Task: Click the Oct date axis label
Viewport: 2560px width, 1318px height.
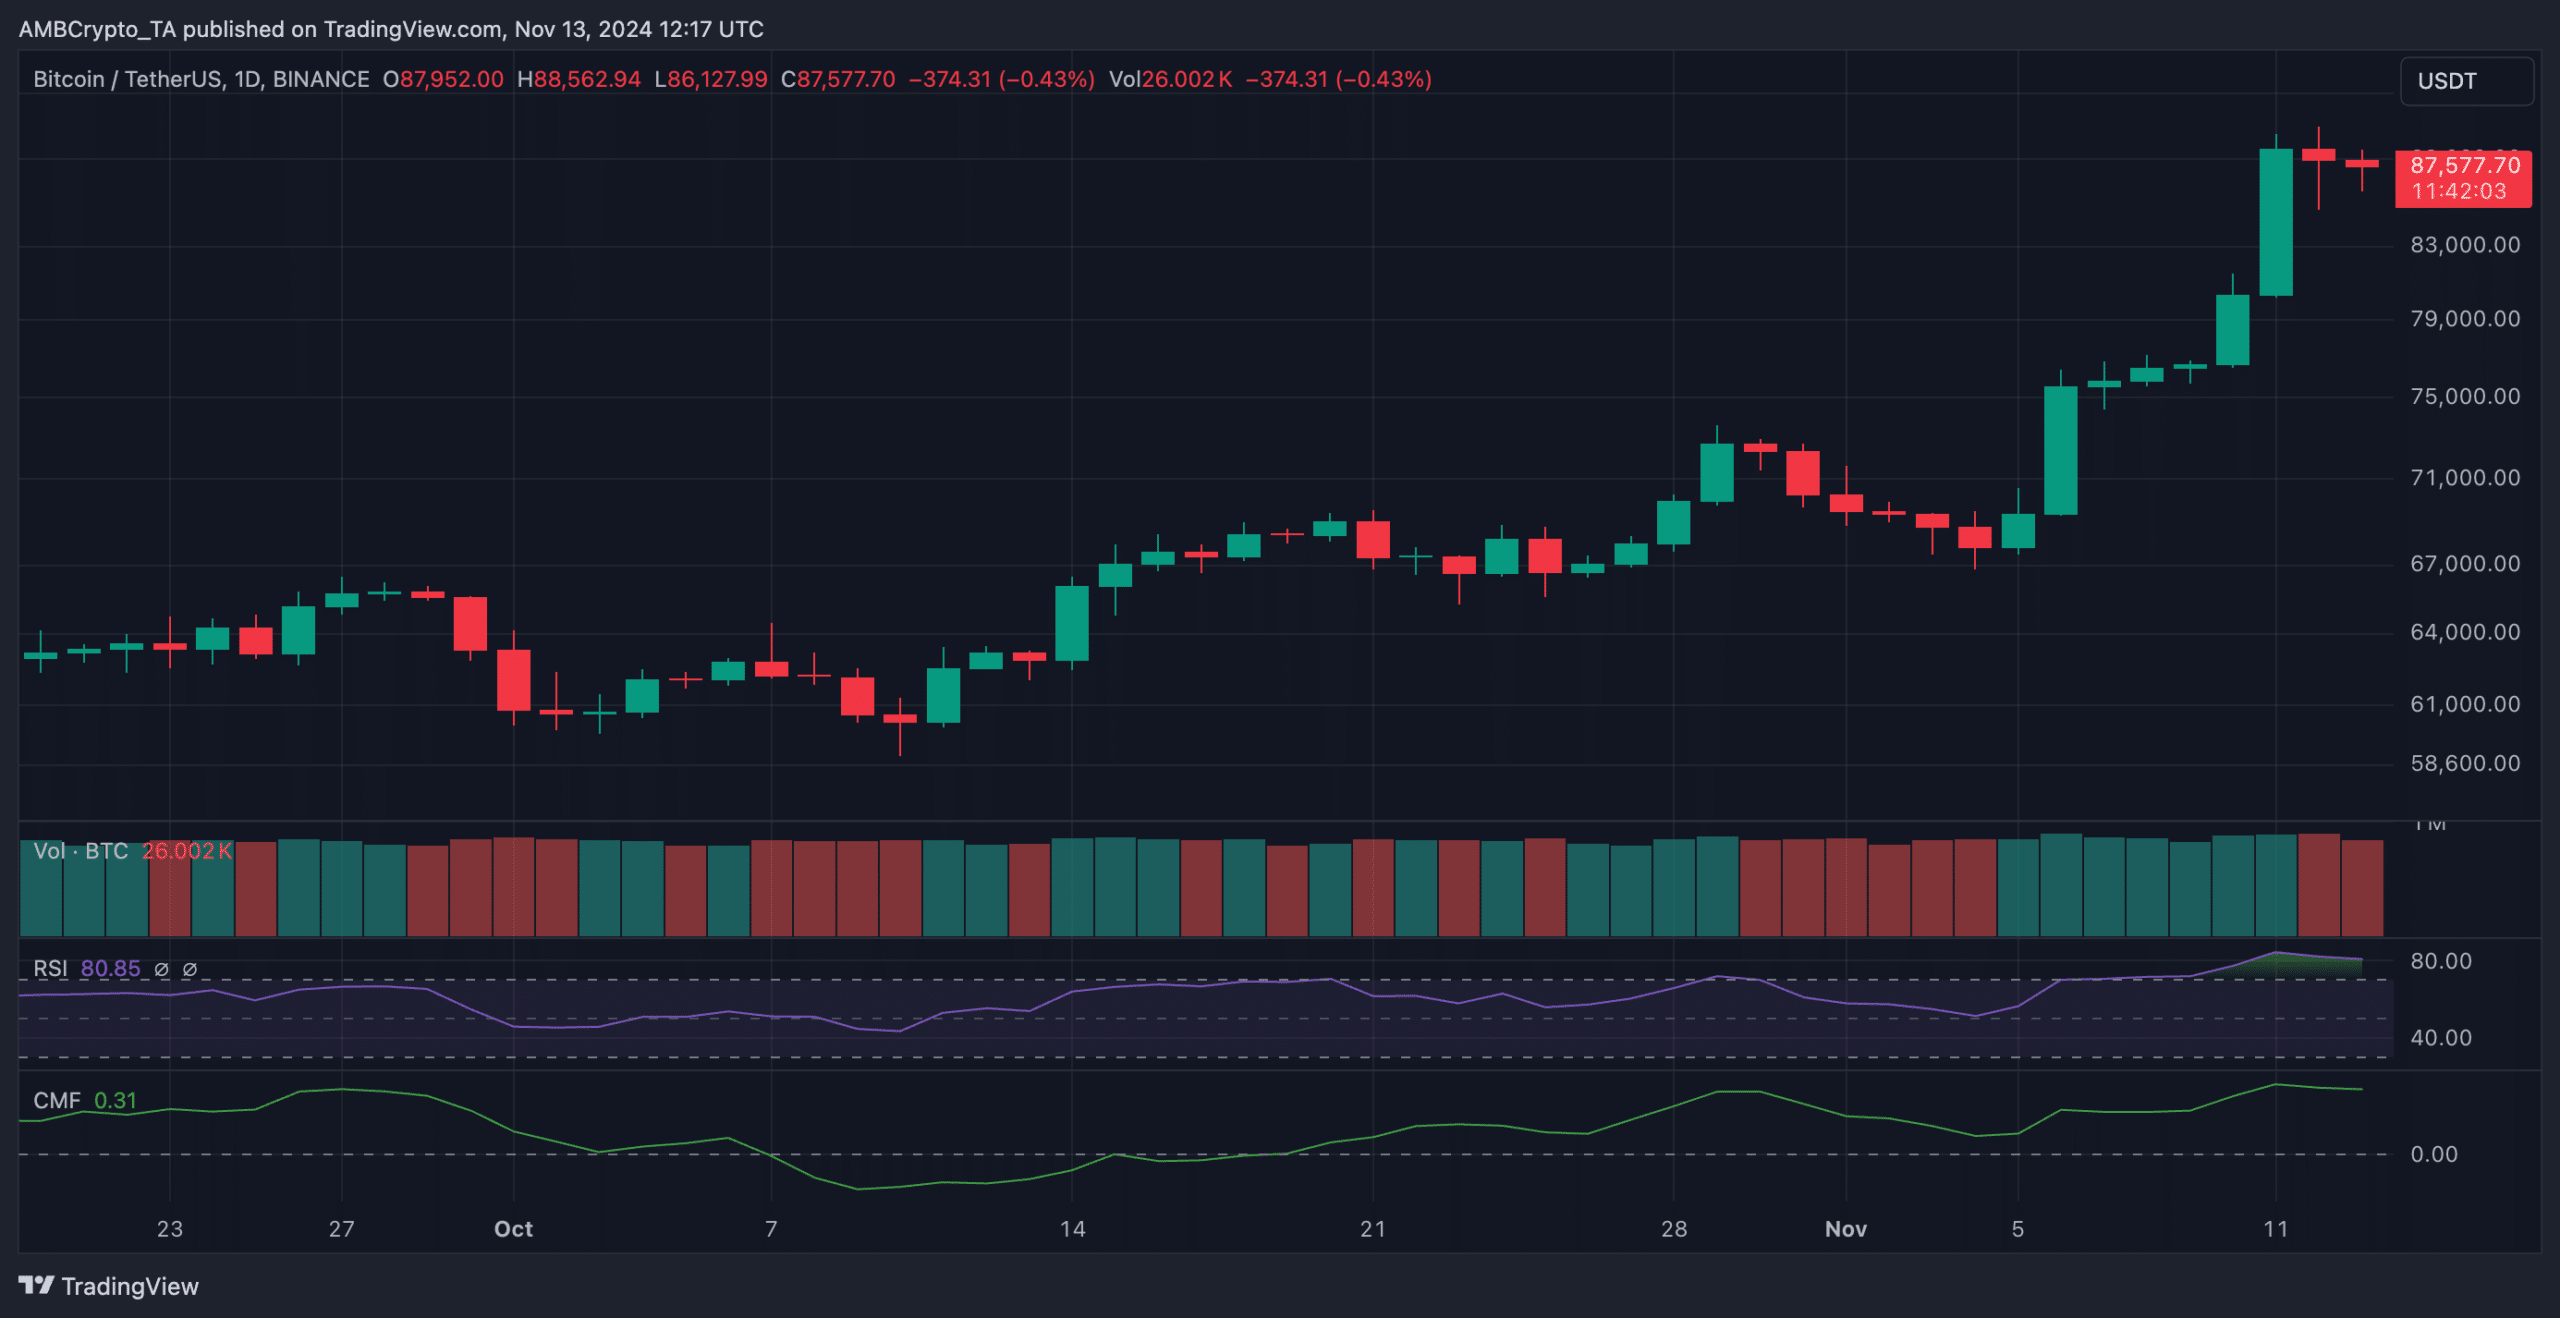Action: [513, 1229]
